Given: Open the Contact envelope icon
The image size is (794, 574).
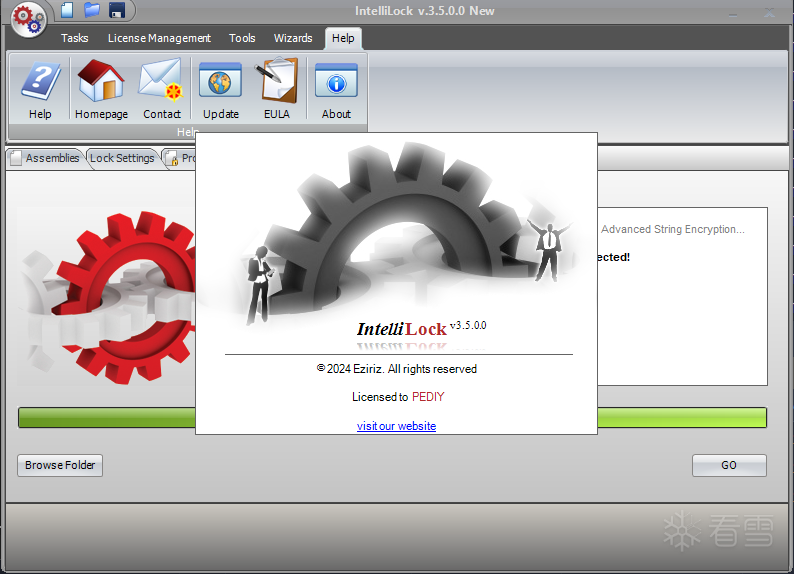Looking at the screenshot, I should 162,89.
